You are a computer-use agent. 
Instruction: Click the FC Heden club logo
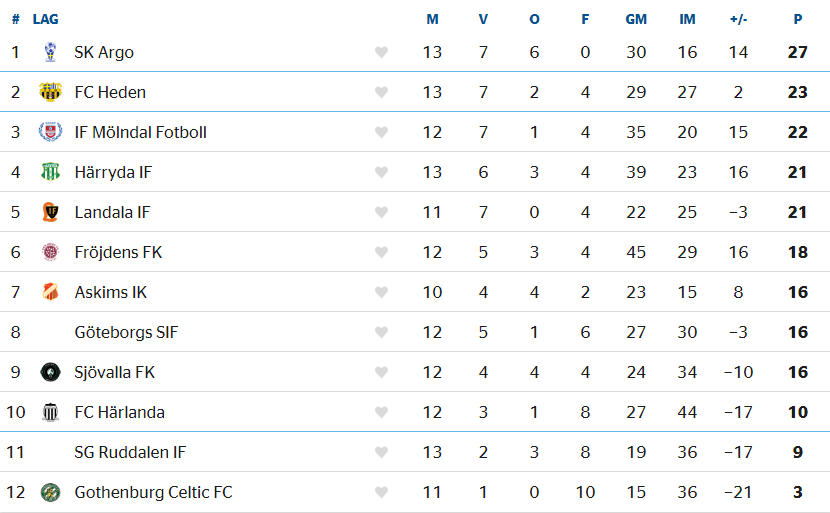coord(50,92)
